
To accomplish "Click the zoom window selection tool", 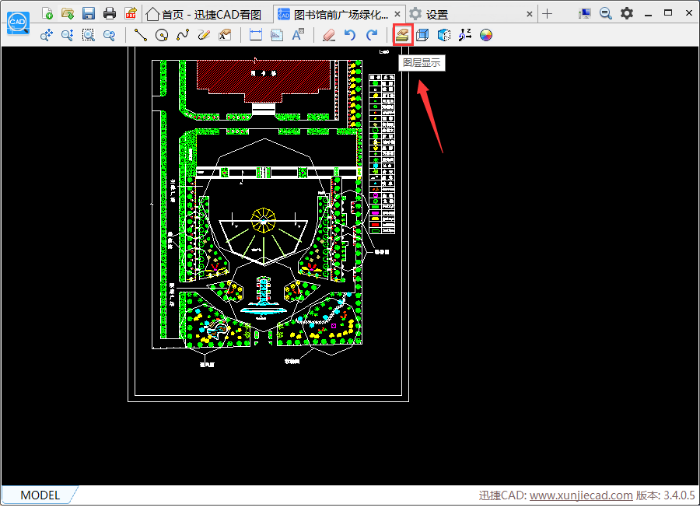I will click(88, 35).
